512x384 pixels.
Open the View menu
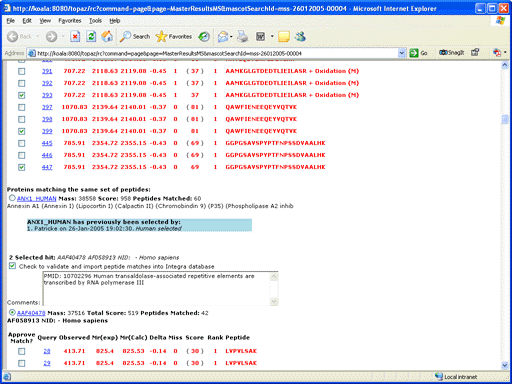pos(45,21)
